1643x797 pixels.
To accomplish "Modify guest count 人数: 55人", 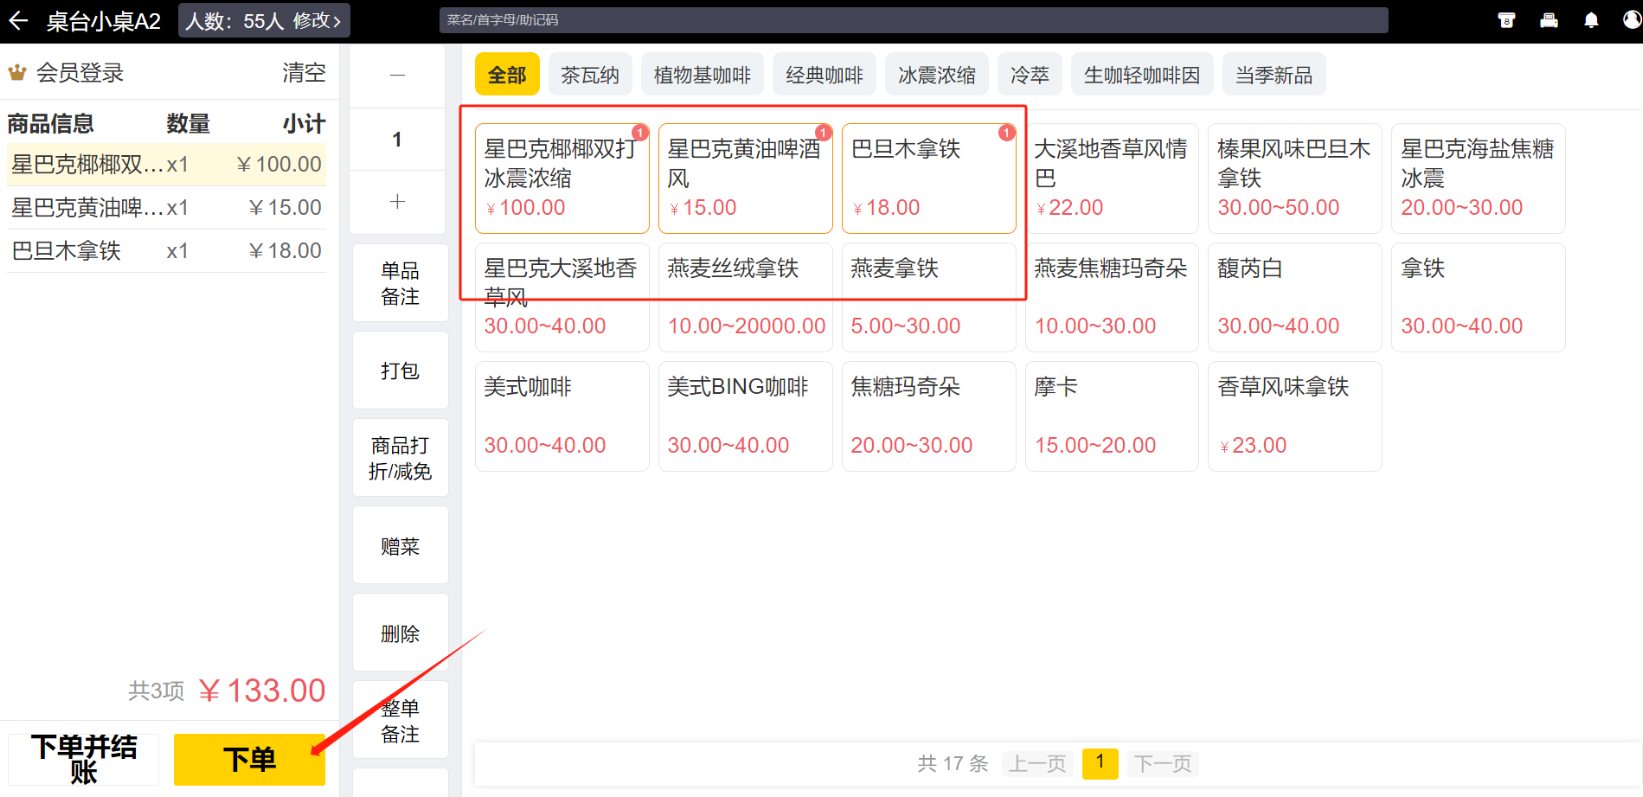I will point(264,20).
